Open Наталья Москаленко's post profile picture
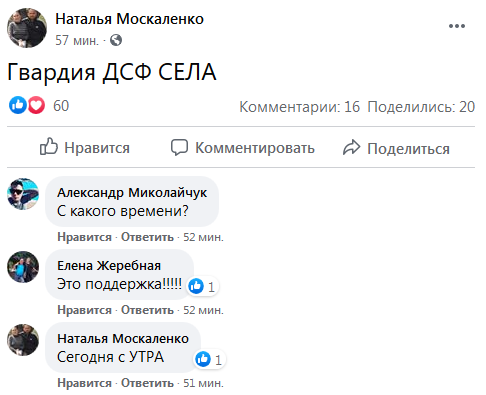 click(x=27, y=28)
